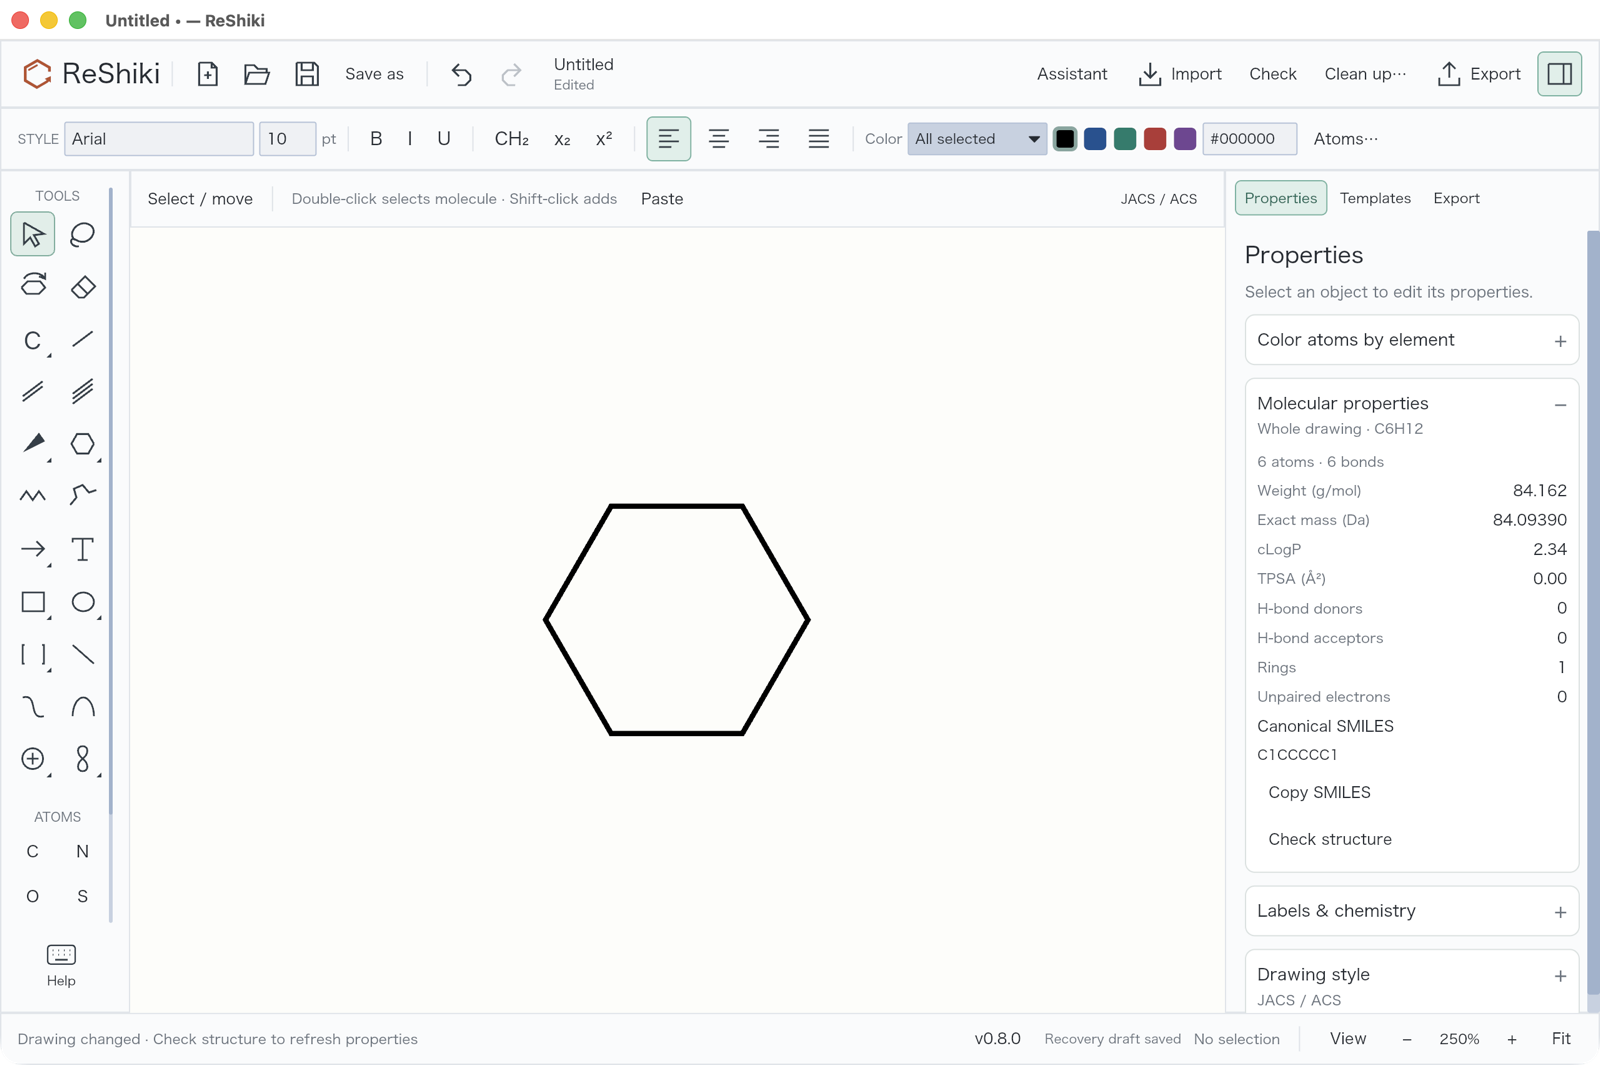Choose the Lasso selection tool

(83, 235)
